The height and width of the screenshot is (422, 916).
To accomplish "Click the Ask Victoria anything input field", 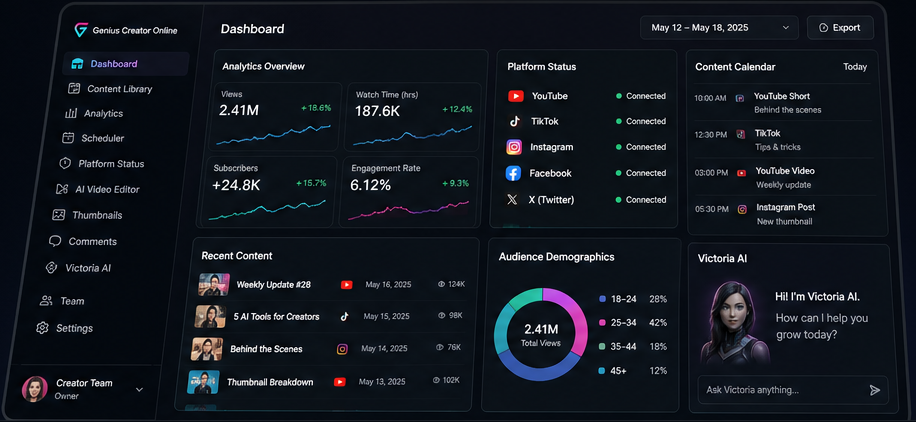I will pyautogui.click(x=793, y=390).
